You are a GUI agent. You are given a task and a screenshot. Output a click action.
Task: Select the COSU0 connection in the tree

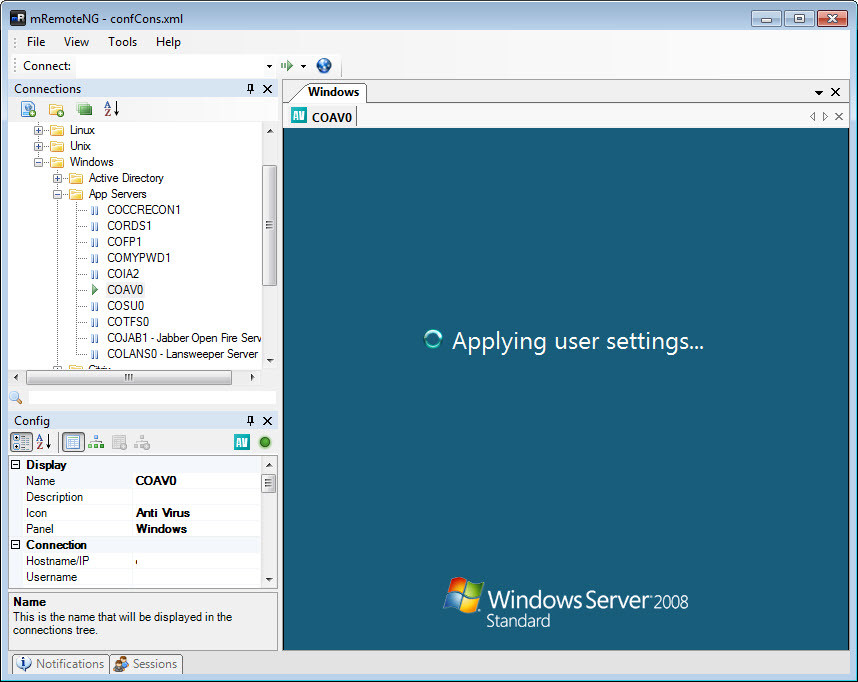click(124, 305)
